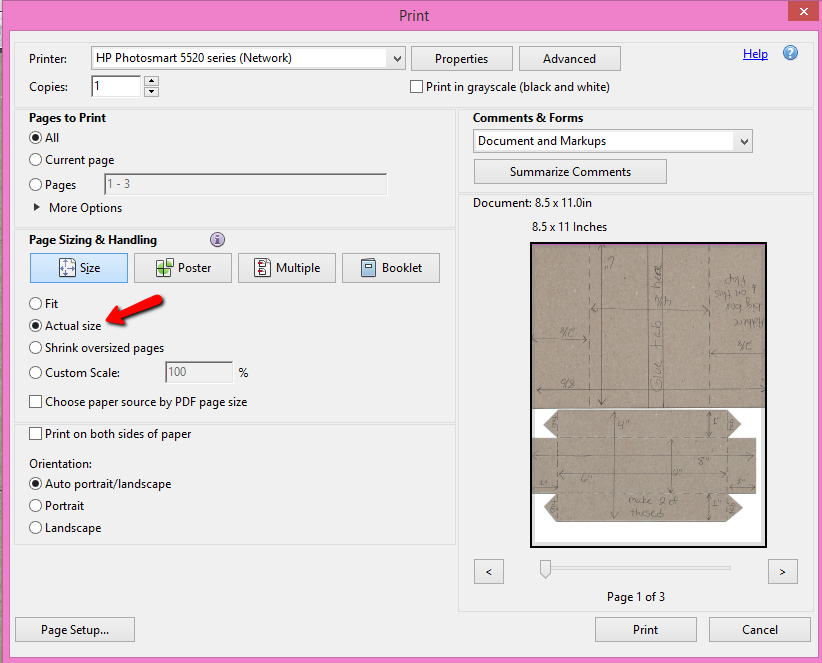Click the blue Help question mark icon
Screen dimensions: 822x663
[790, 54]
